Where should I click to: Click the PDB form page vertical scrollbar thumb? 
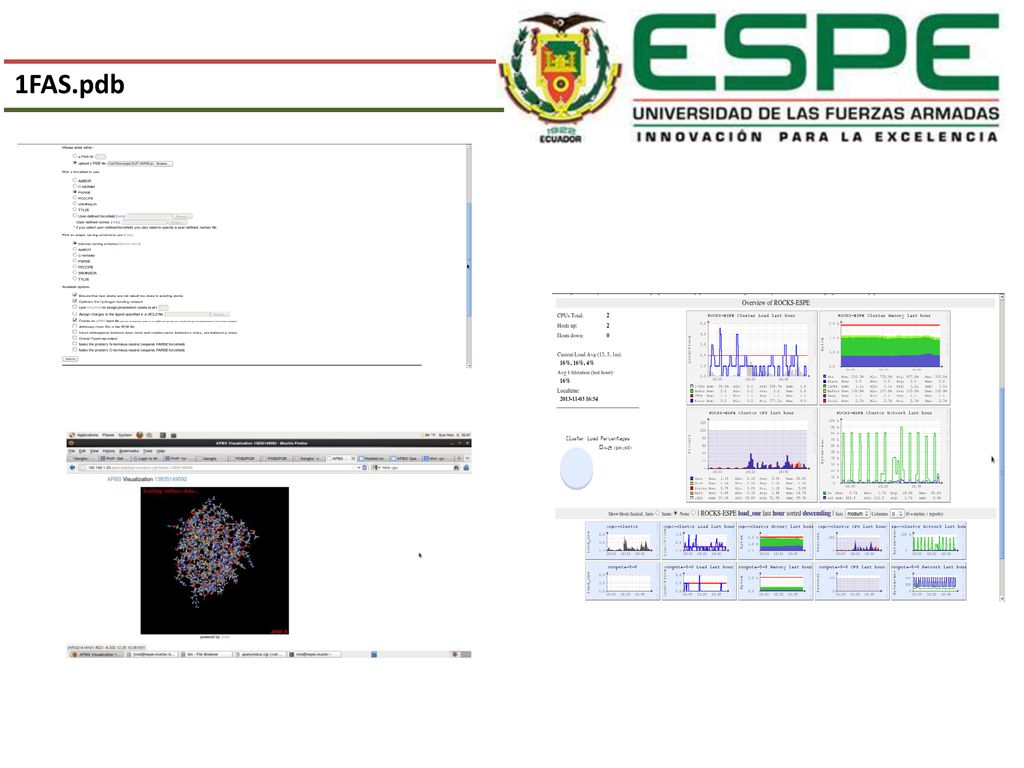[x=468, y=260]
